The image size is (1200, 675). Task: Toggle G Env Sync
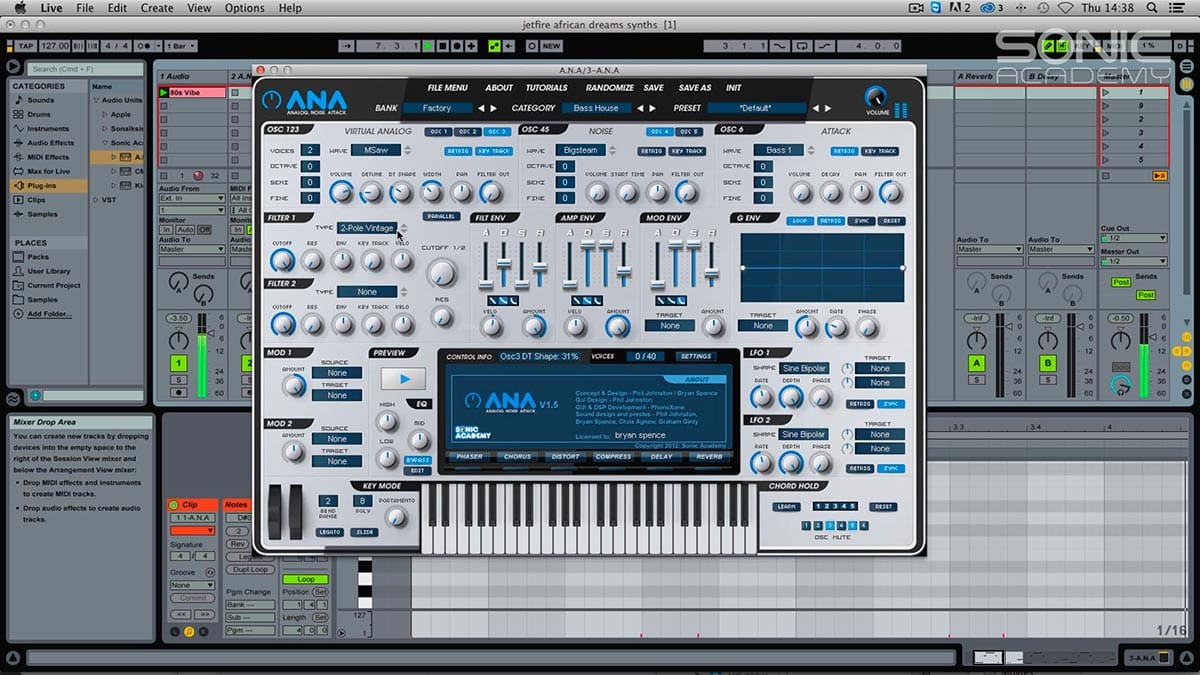(x=862, y=221)
